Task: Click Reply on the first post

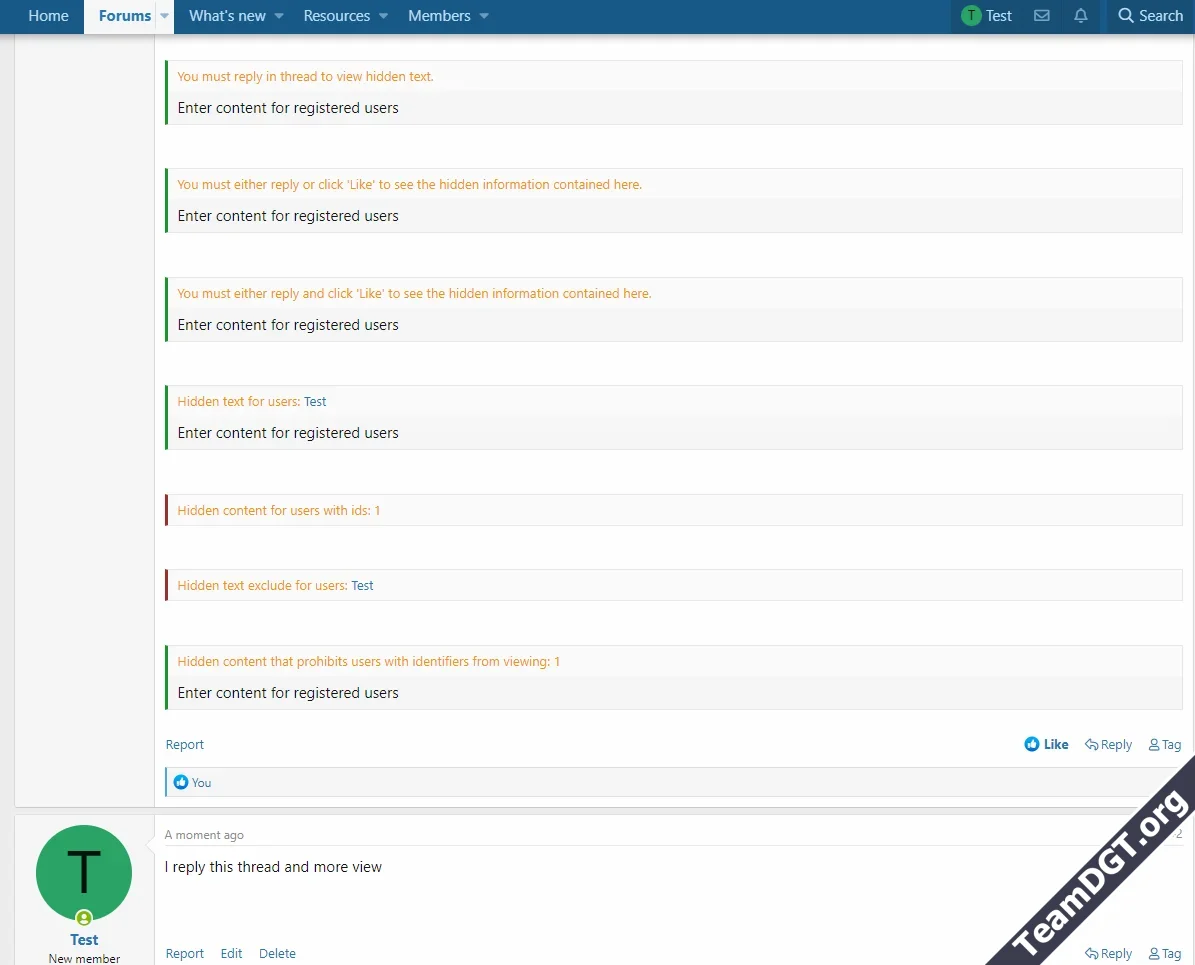Action: coord(1108,744)
